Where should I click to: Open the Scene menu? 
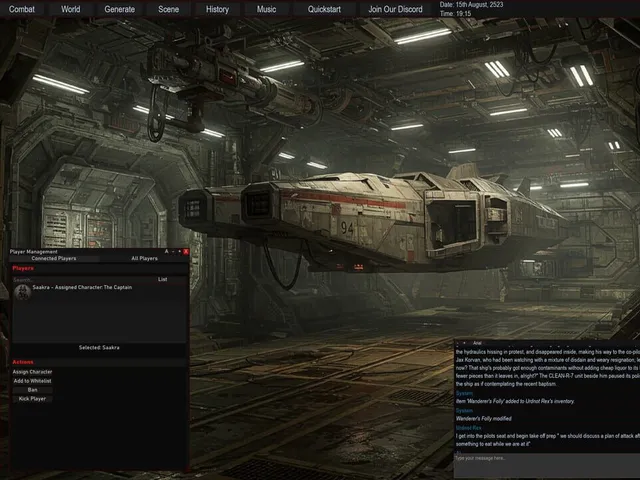point(169,9)
